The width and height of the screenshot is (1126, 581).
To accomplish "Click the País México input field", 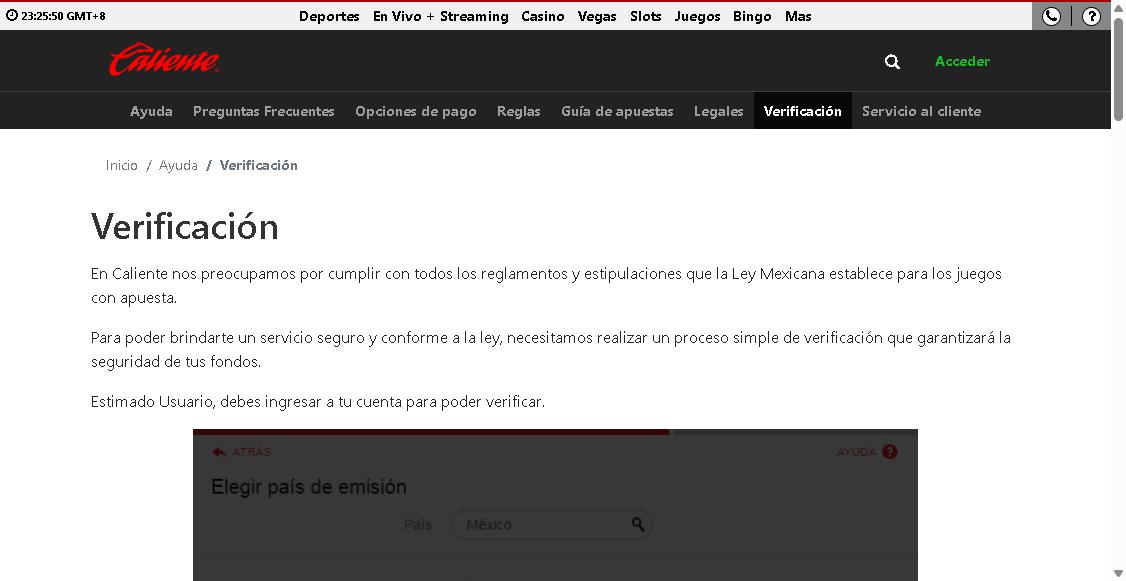I will point(552,524).
